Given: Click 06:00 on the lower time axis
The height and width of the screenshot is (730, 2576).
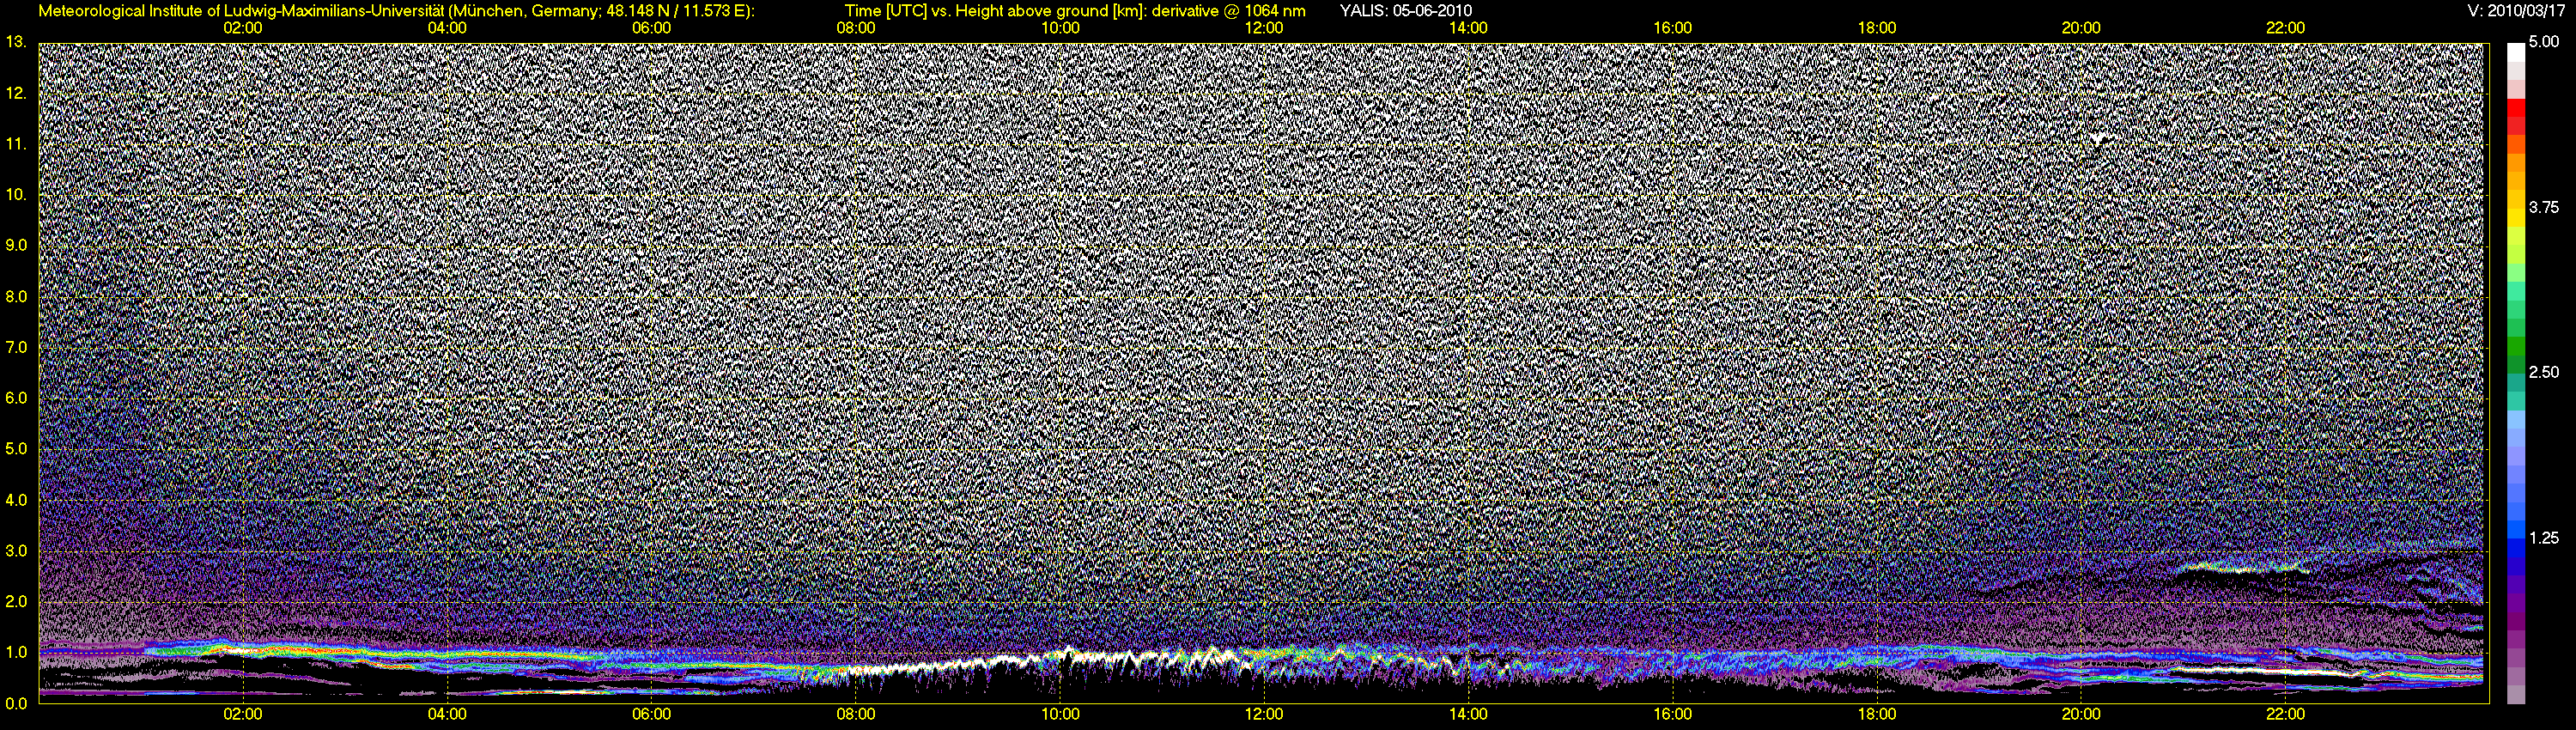Looking at the screenshot, I should click(x=651, y=714).
